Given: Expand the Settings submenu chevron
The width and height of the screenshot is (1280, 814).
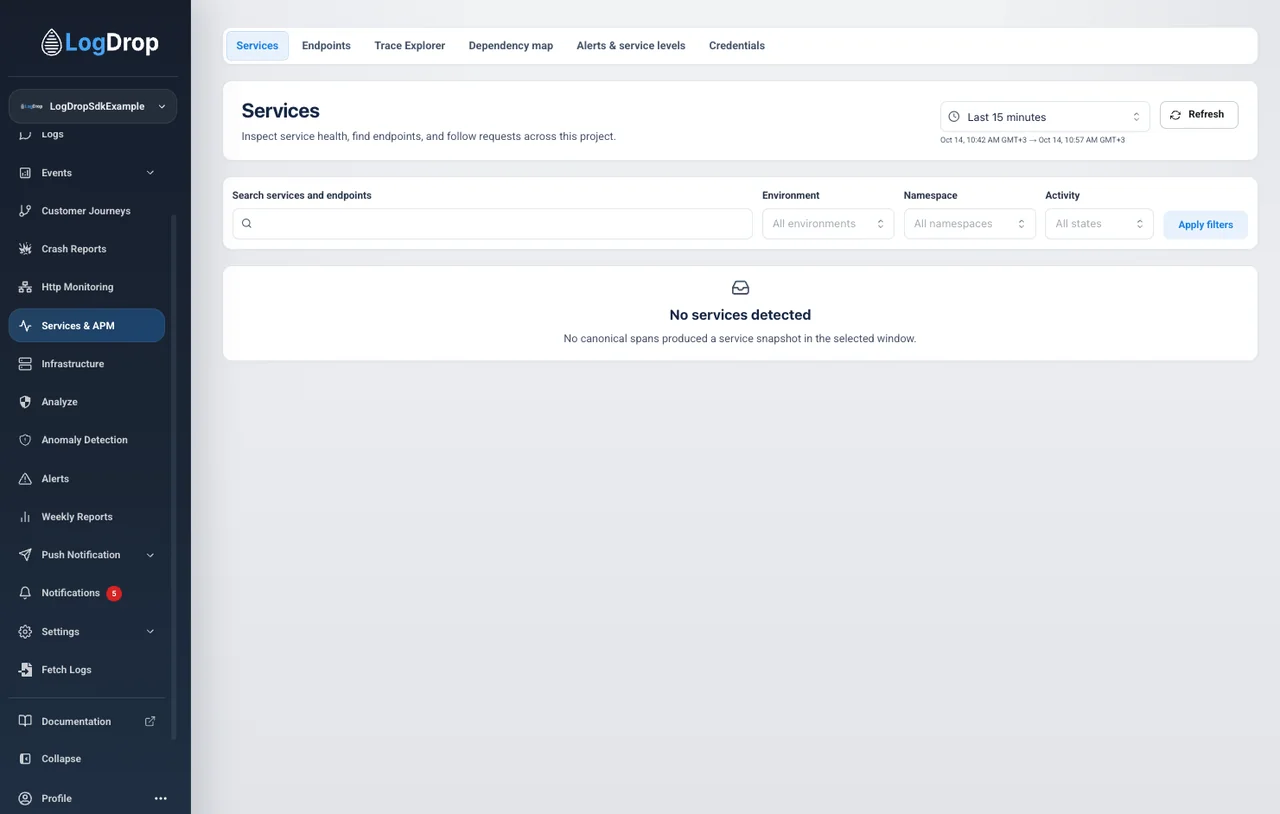Looking at the screenshot, I should click(x=151, y=632).
